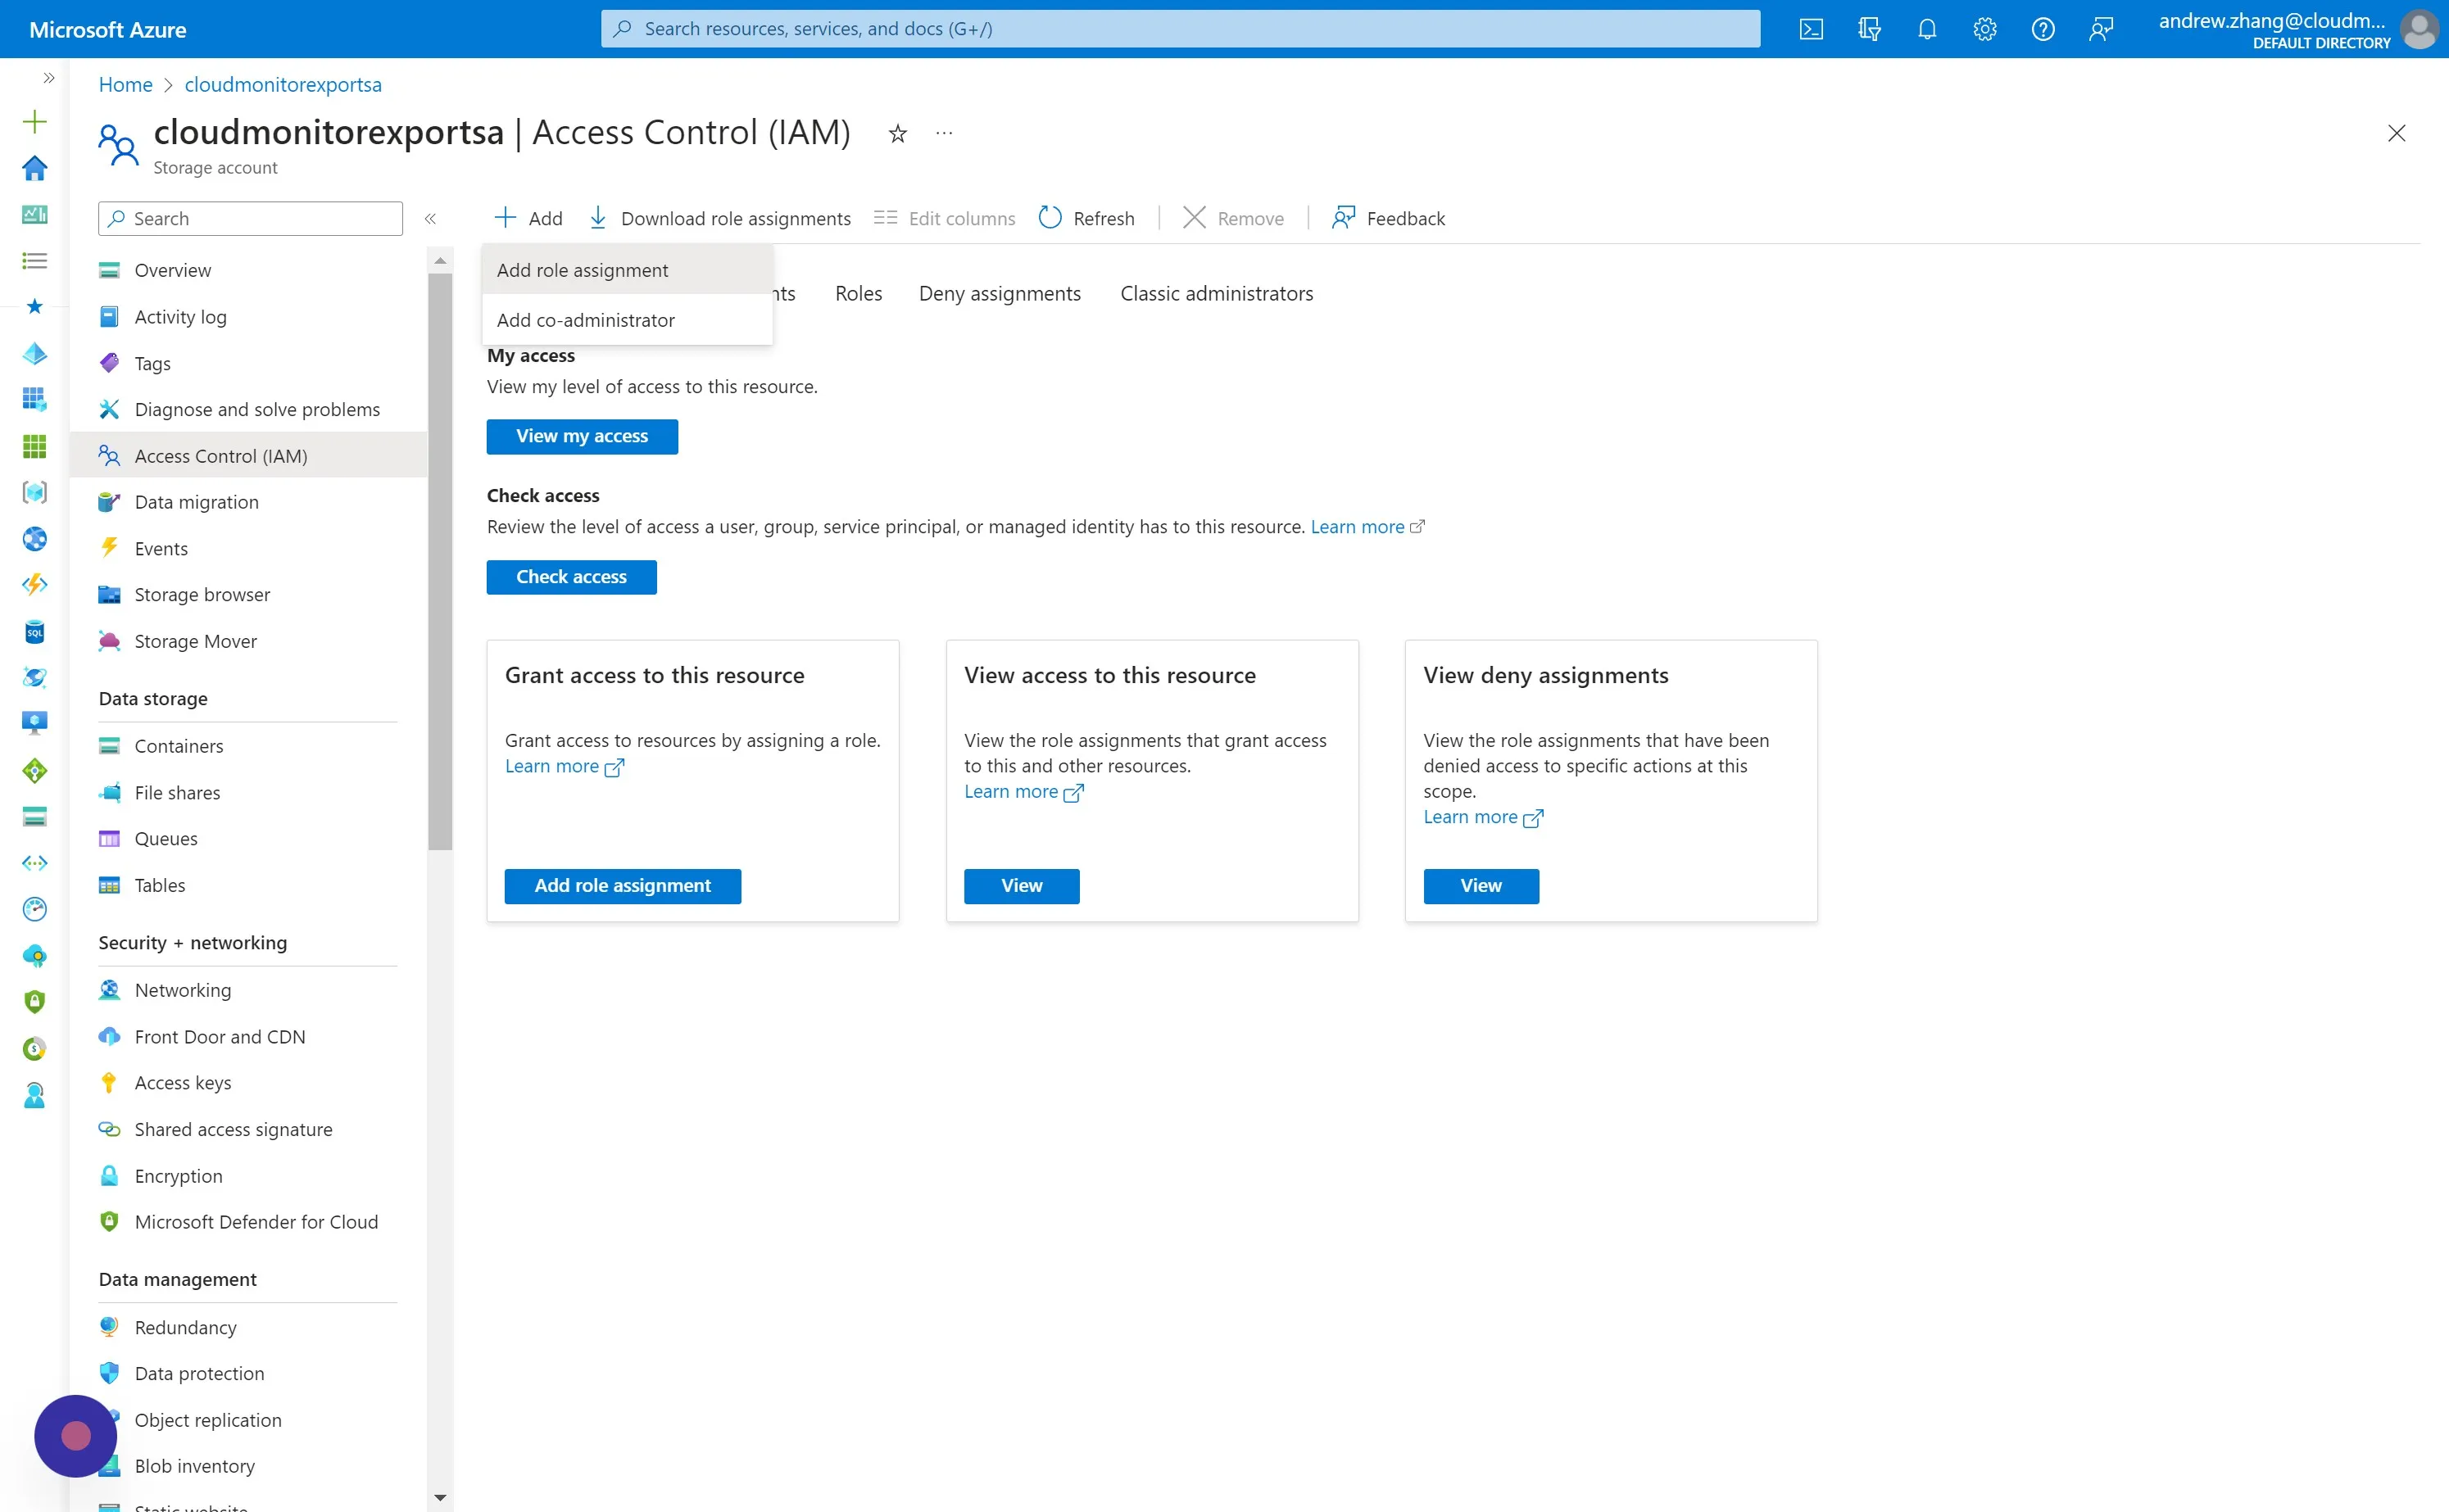The width and height of the screenshot is (2449, 1512).
Task: Click View in View access card
Action: 1022,886
